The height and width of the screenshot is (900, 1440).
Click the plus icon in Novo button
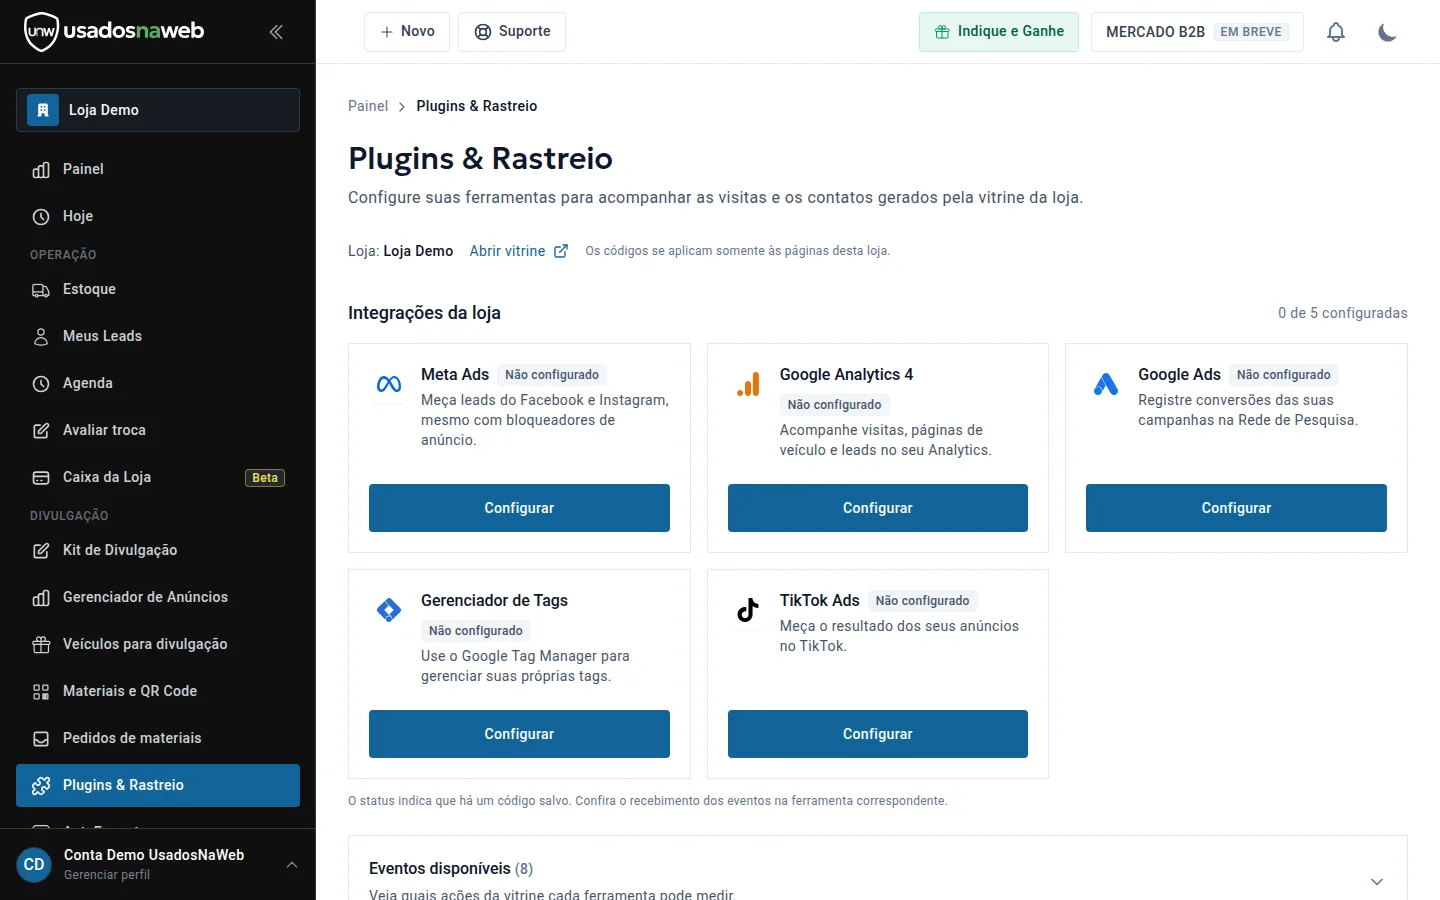(x=387, y=32)
